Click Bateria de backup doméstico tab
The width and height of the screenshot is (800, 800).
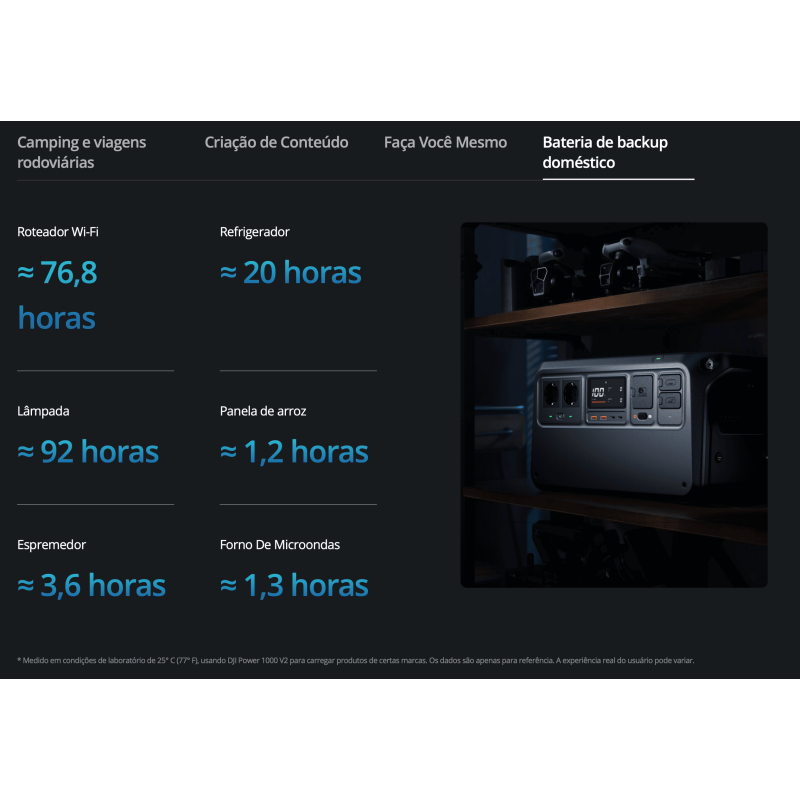(605, 152)
